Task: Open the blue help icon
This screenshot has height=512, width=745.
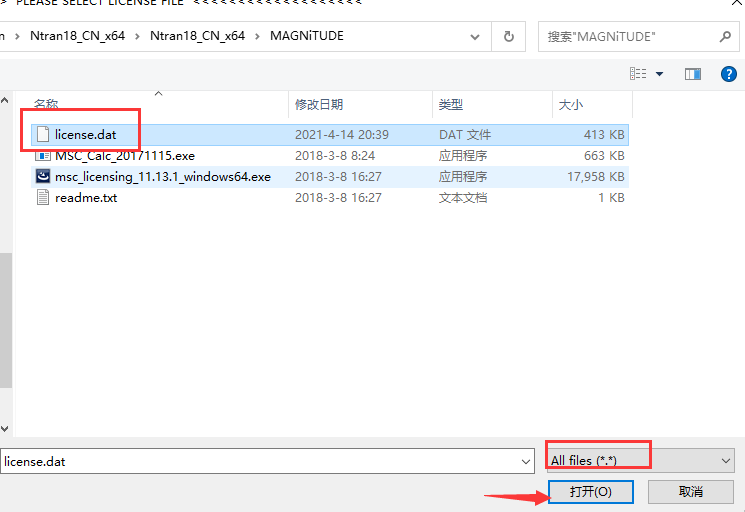Action: pyautogui.click(x=728, y=74)
